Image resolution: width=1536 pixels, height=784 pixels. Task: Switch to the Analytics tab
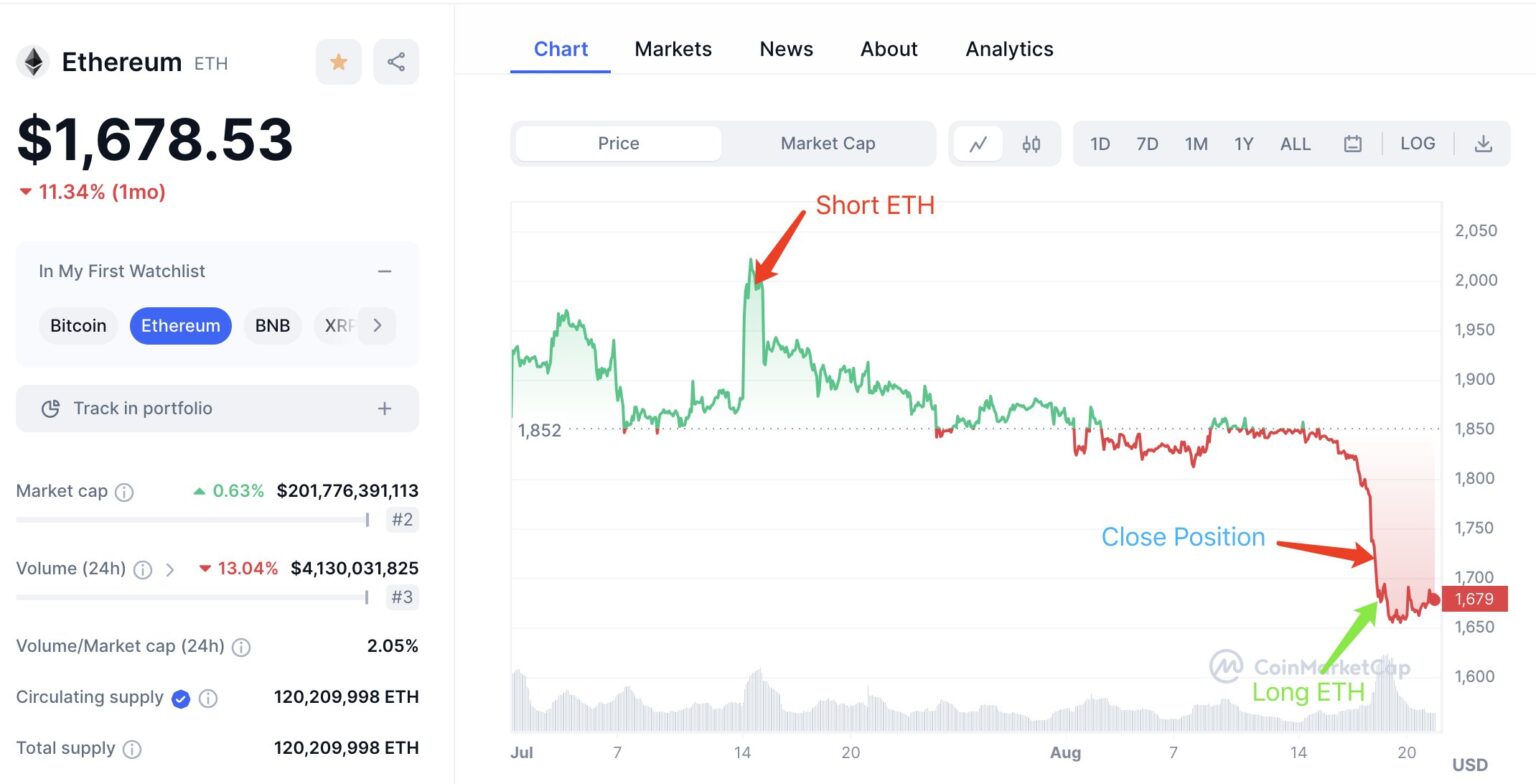(x=1009, y=49)
